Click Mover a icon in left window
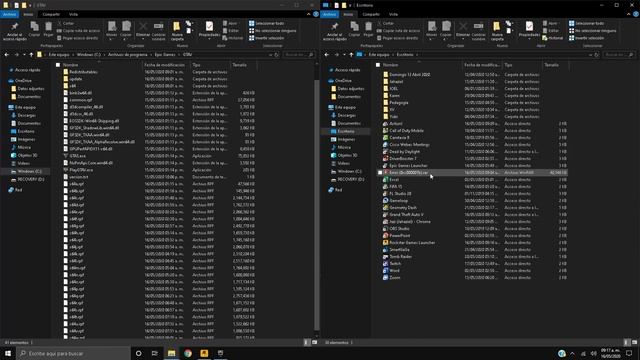640x360 pixels. tap(111, 31)
